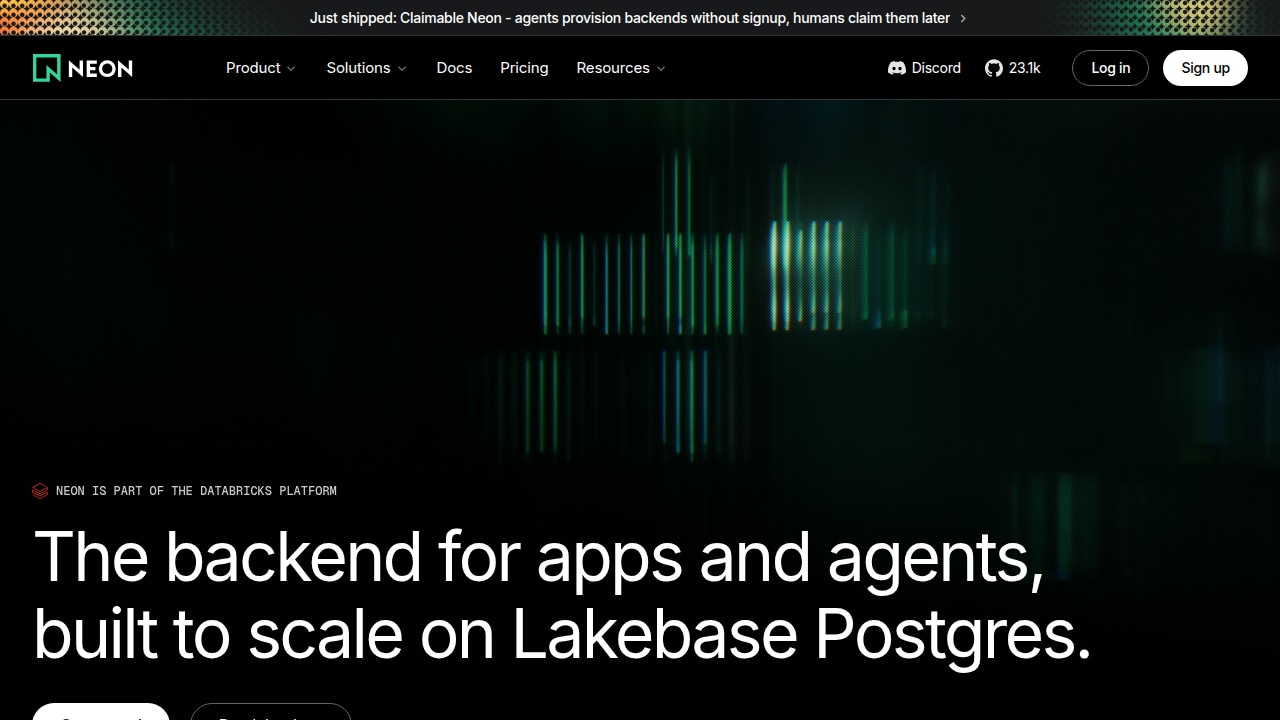Go to the Pricing page

click(x=524, y=68)
